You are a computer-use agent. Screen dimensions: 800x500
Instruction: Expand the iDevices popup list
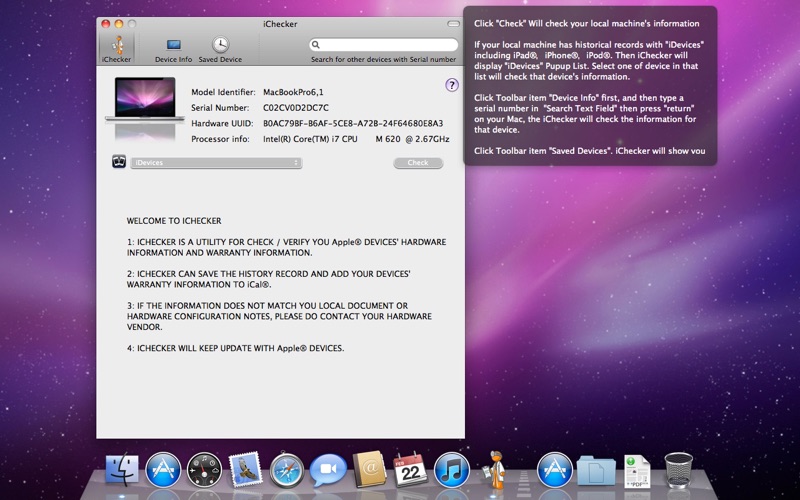pos(216,163)
